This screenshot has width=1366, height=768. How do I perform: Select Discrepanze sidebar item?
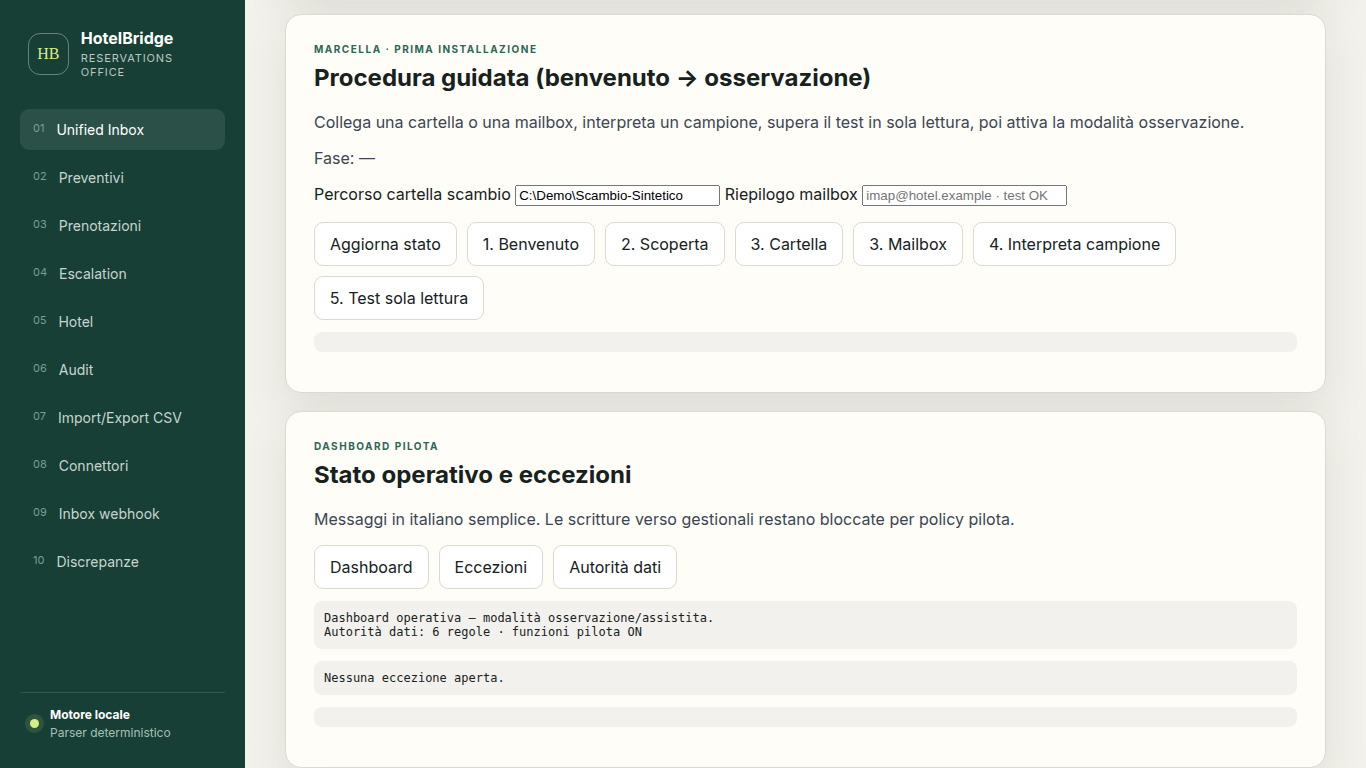(x=122, y=562)
